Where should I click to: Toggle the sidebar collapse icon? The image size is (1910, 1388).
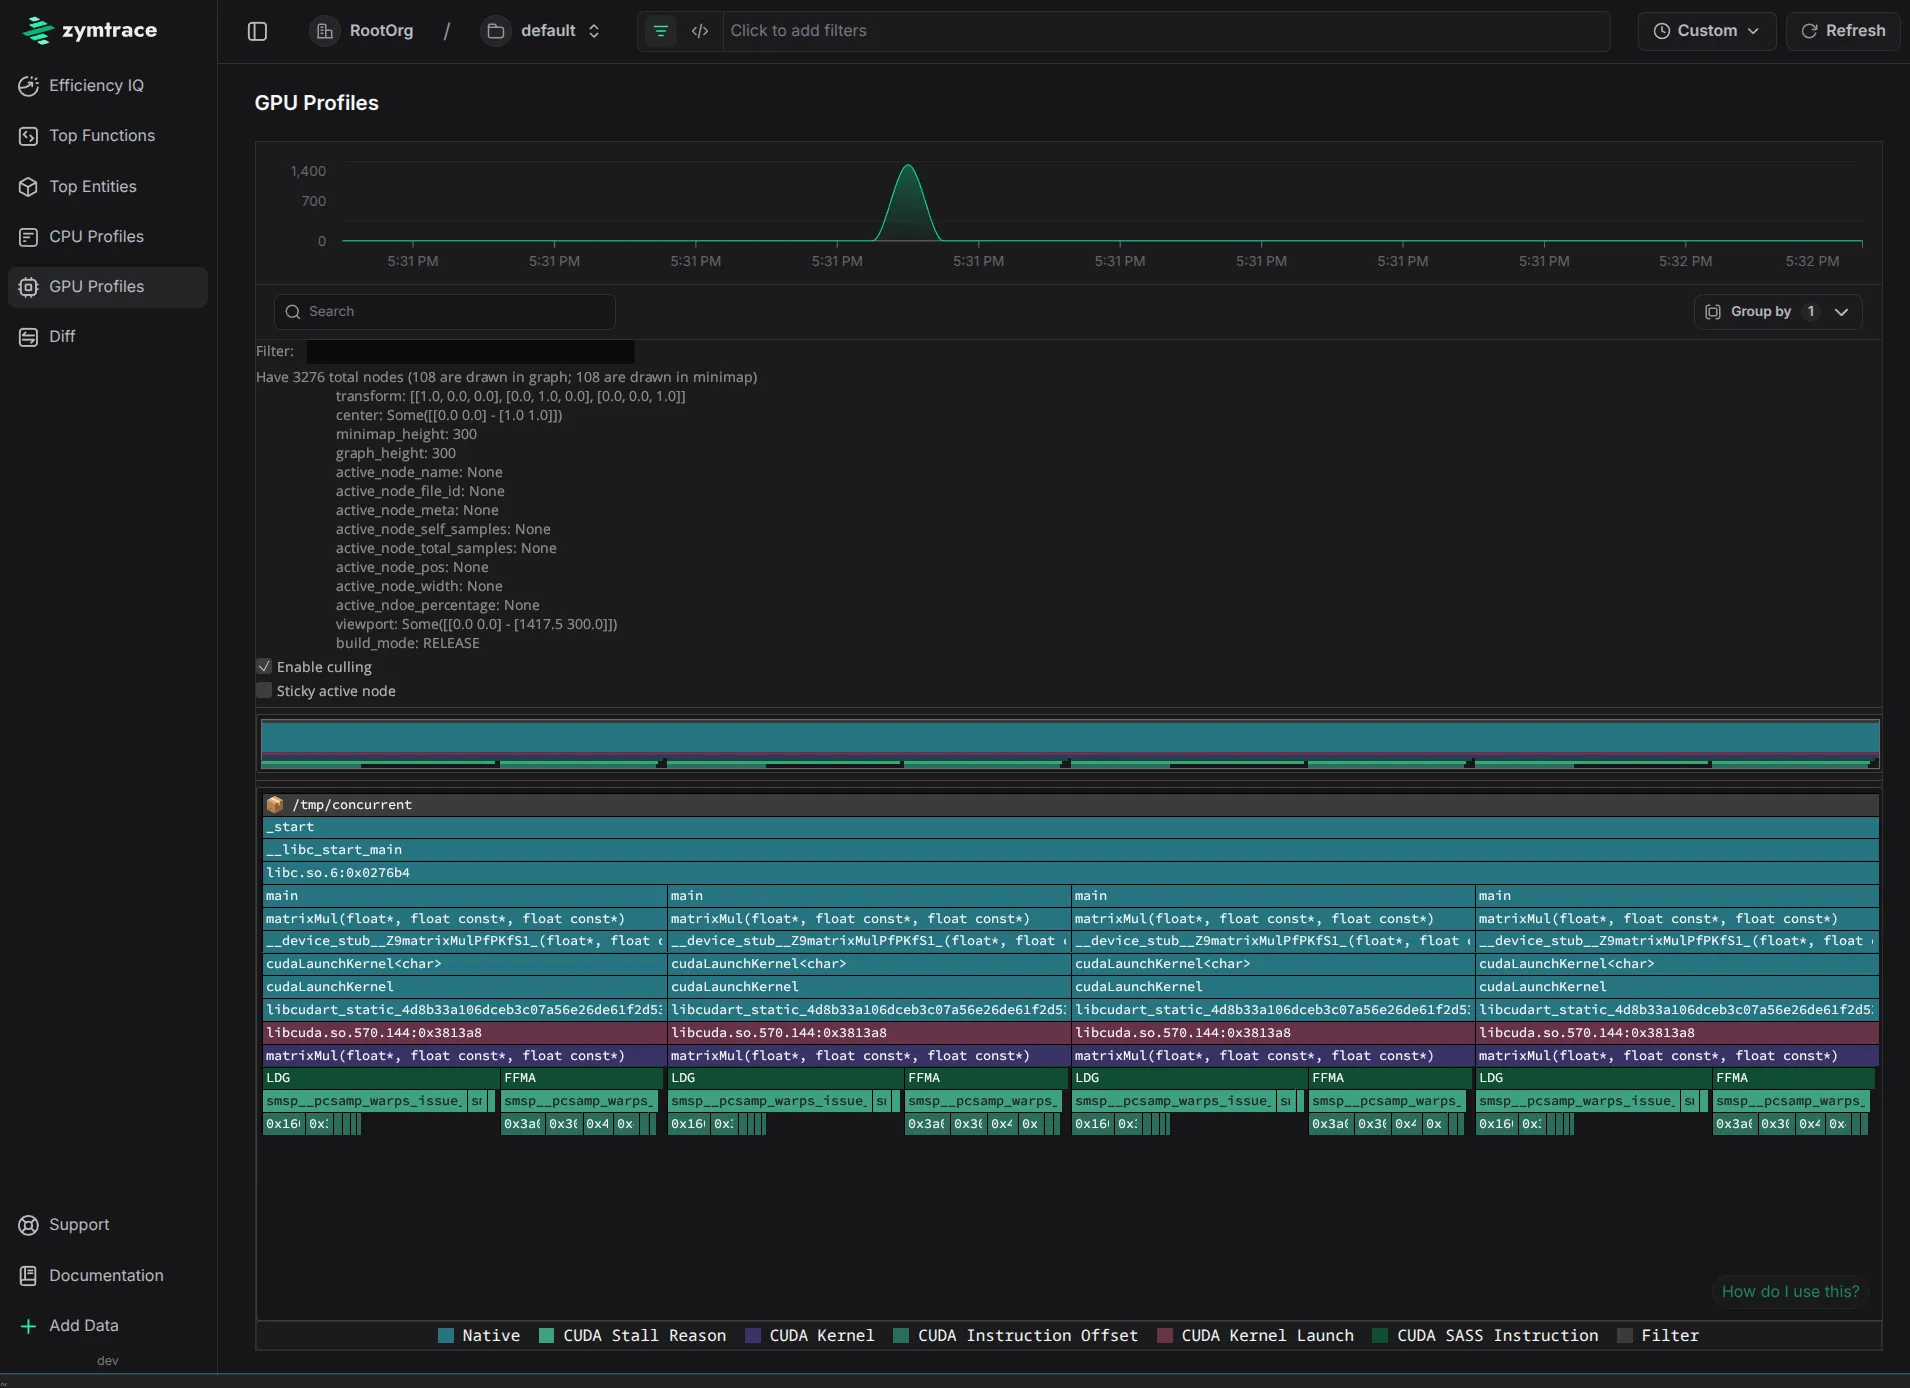click(257, 31)
